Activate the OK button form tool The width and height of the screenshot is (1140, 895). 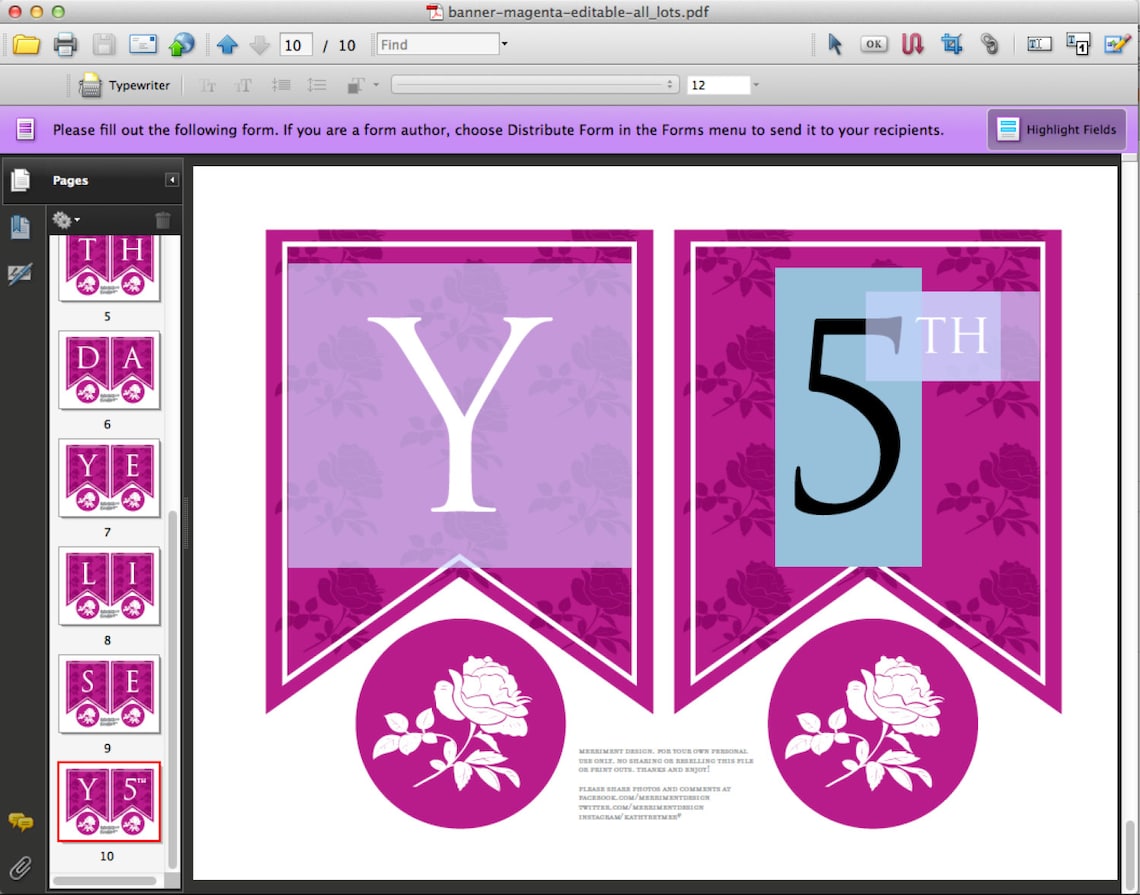pos(873,44)
